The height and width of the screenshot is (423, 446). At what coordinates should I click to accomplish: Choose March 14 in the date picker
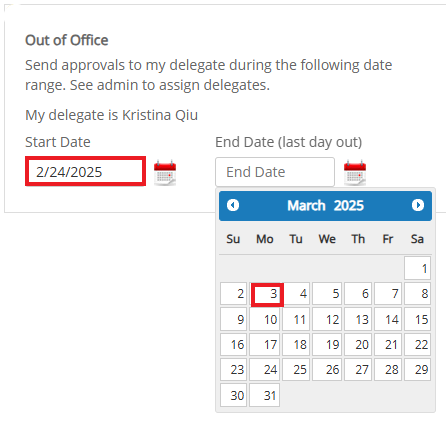[388, 319]
